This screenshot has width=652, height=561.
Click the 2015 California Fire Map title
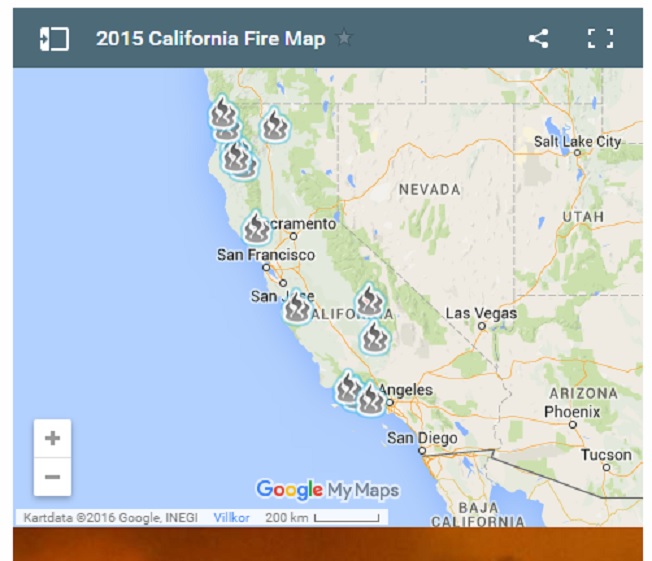click(x=210, y=39)
